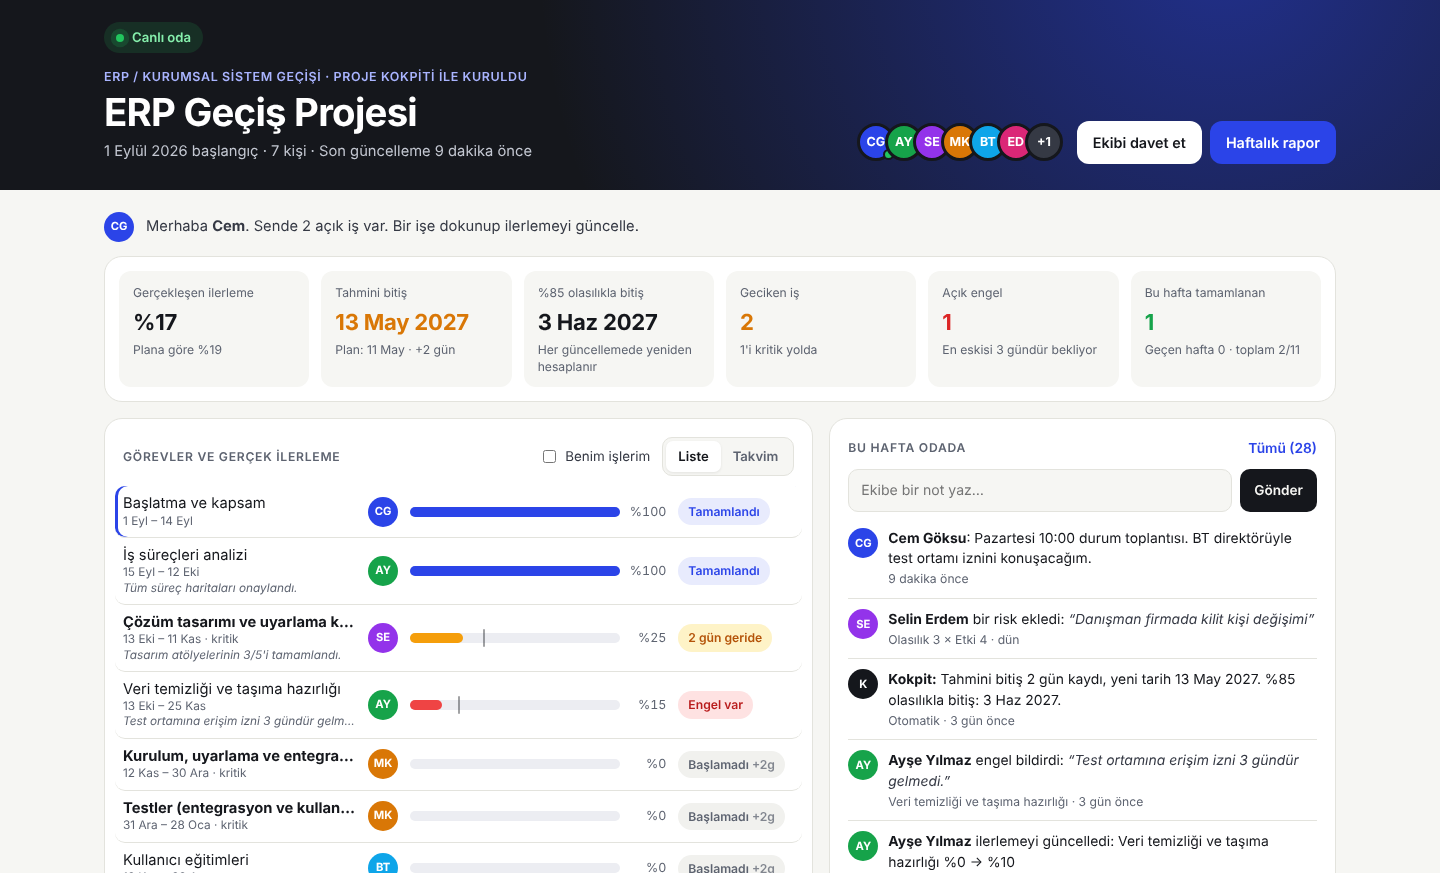Show the hidden member via the +1 avatar
The image size is (1440, 873).
1044,142
